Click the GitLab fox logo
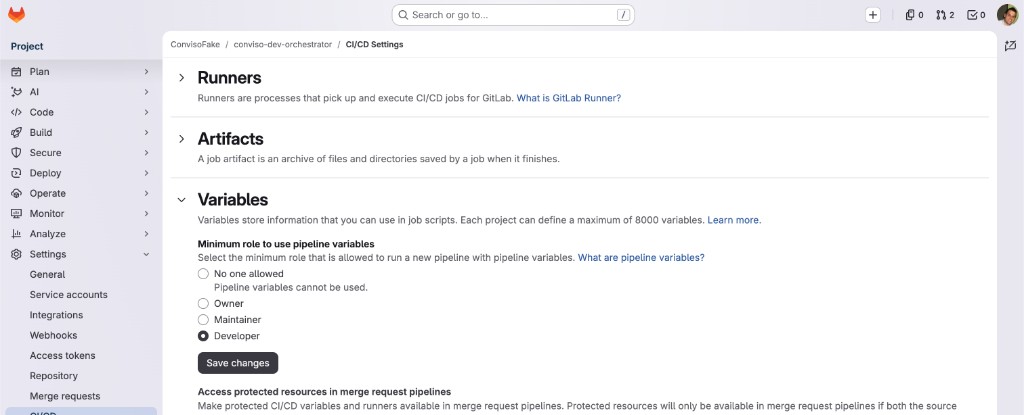Screen dimensions: 1024x415 [16, 14]
